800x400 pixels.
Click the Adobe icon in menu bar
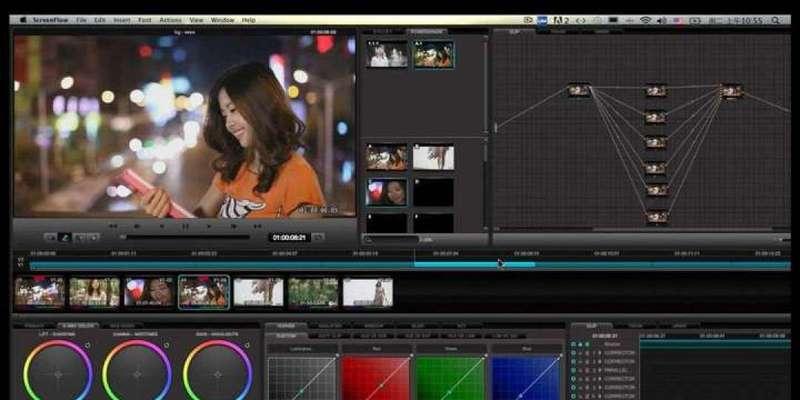point(561,20)
